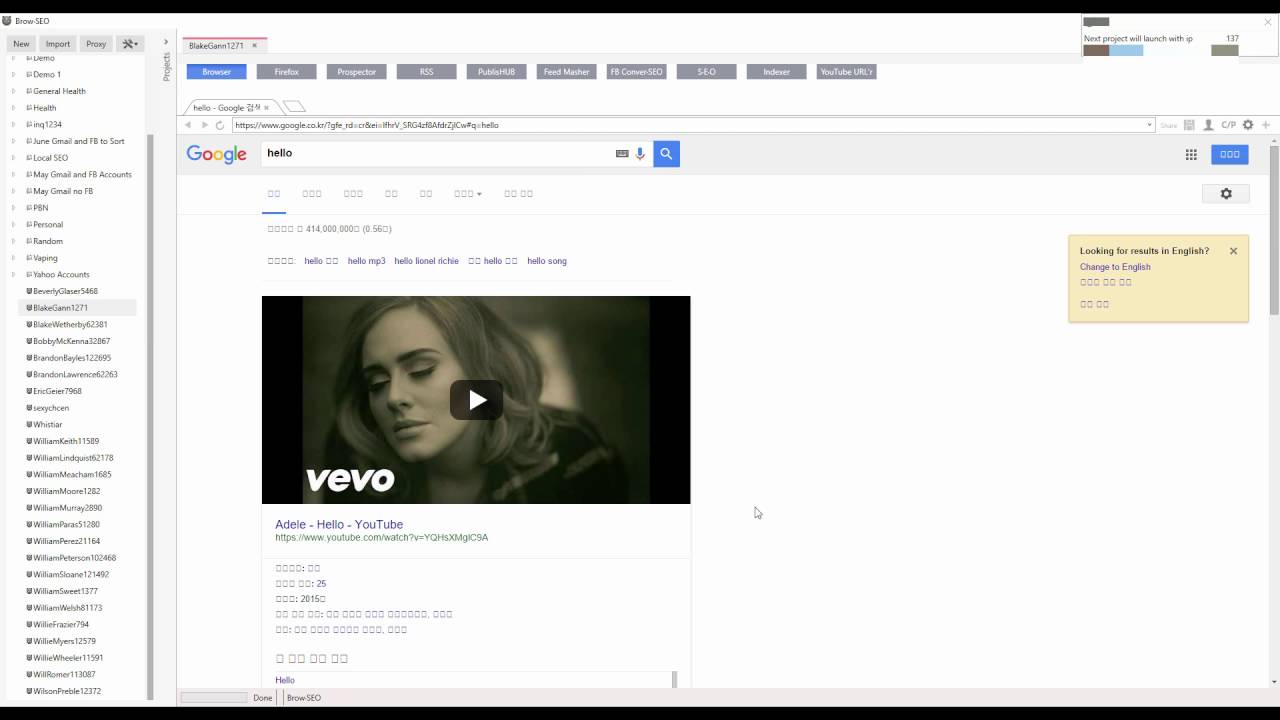
Task: Open the FB Conver-SEO tool tab
Action: [x=637, y=72]
